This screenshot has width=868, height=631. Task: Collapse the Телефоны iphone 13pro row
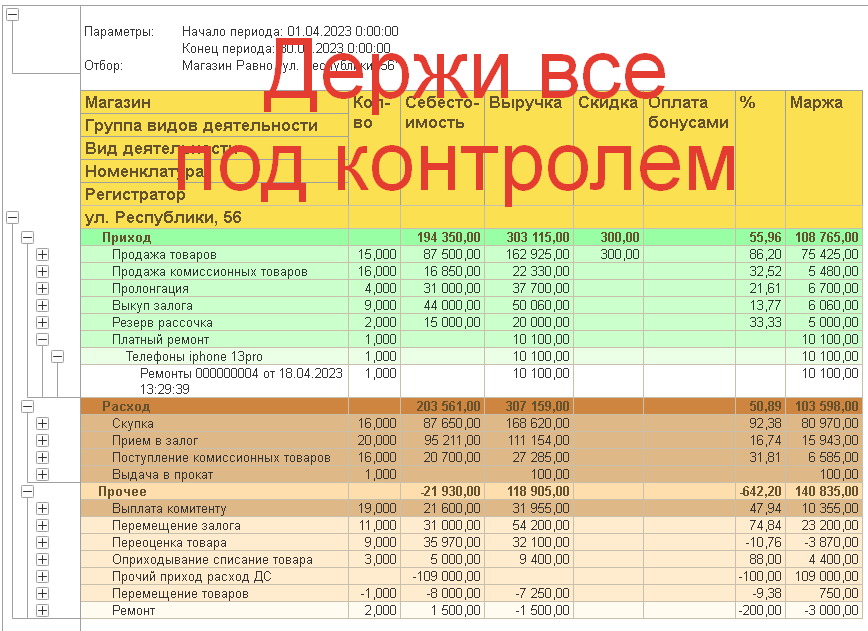(x=57, y=356)
